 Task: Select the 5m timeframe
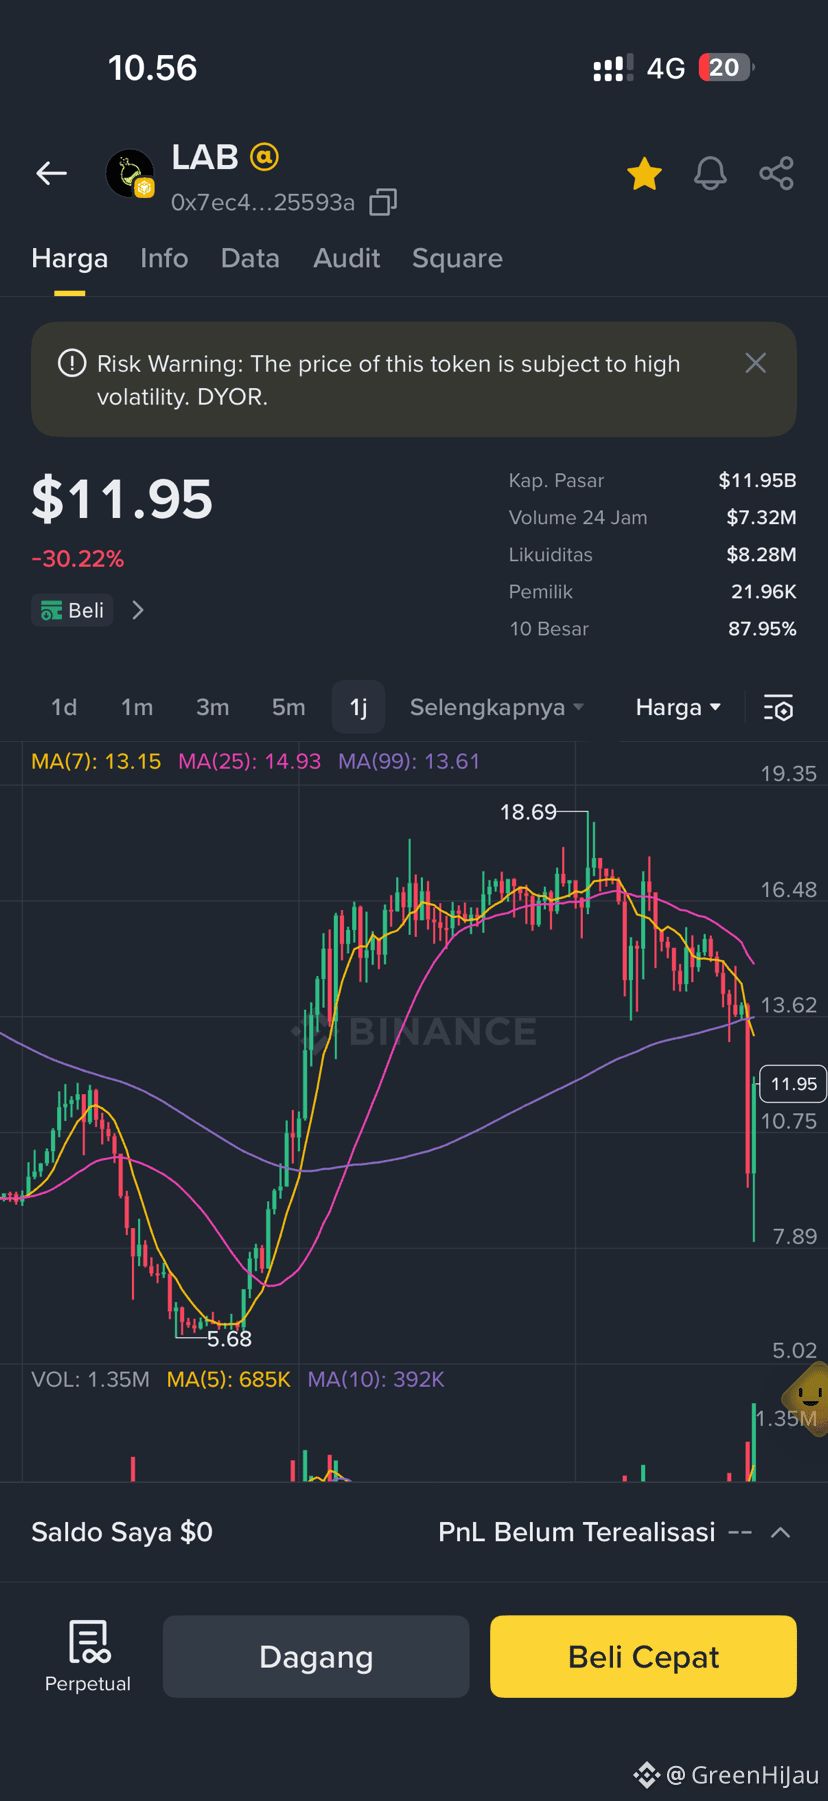coord(288,707)
